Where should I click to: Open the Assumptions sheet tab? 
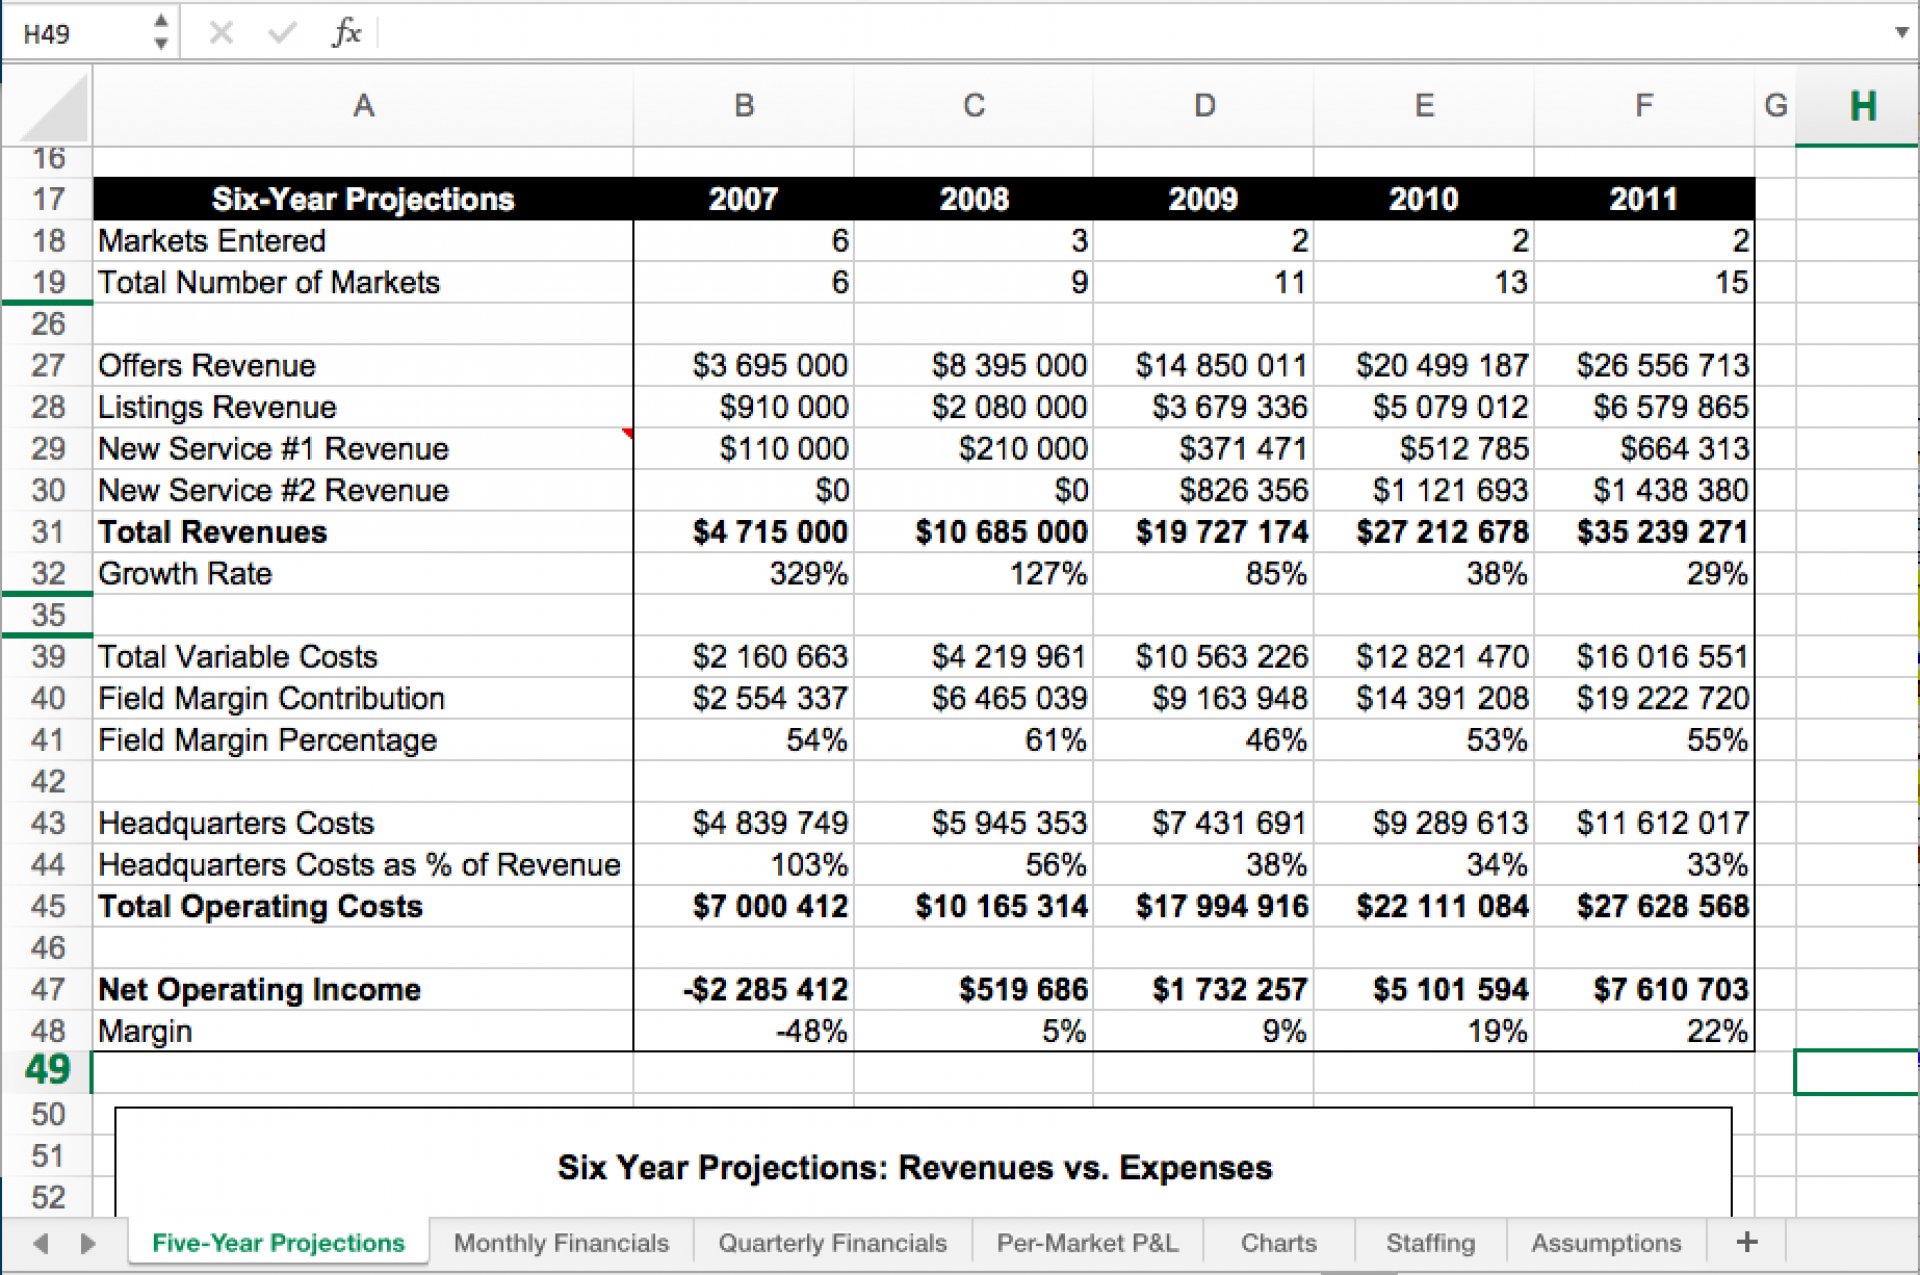1606,1243
